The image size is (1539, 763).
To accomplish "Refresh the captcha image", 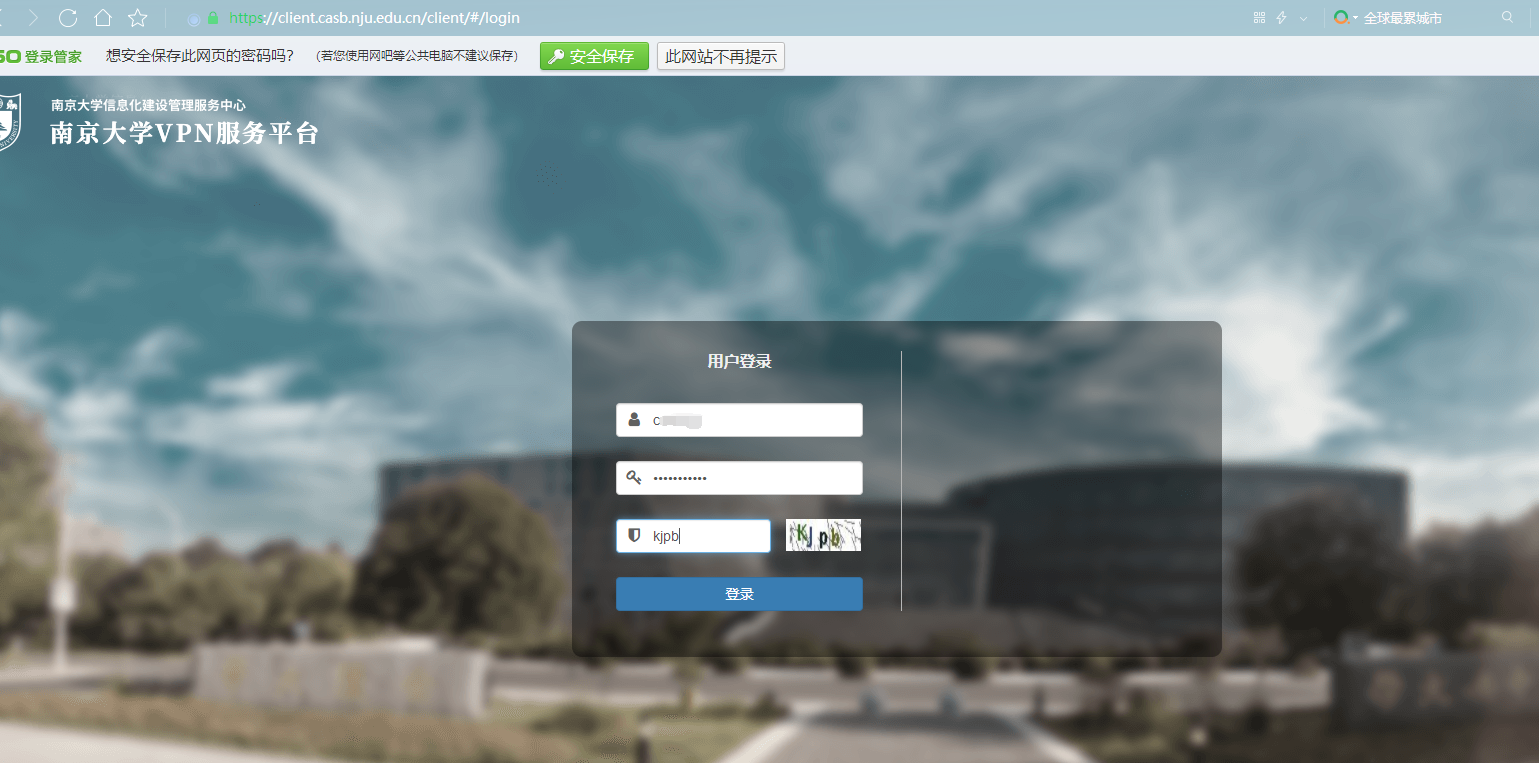I will [823, 535].
